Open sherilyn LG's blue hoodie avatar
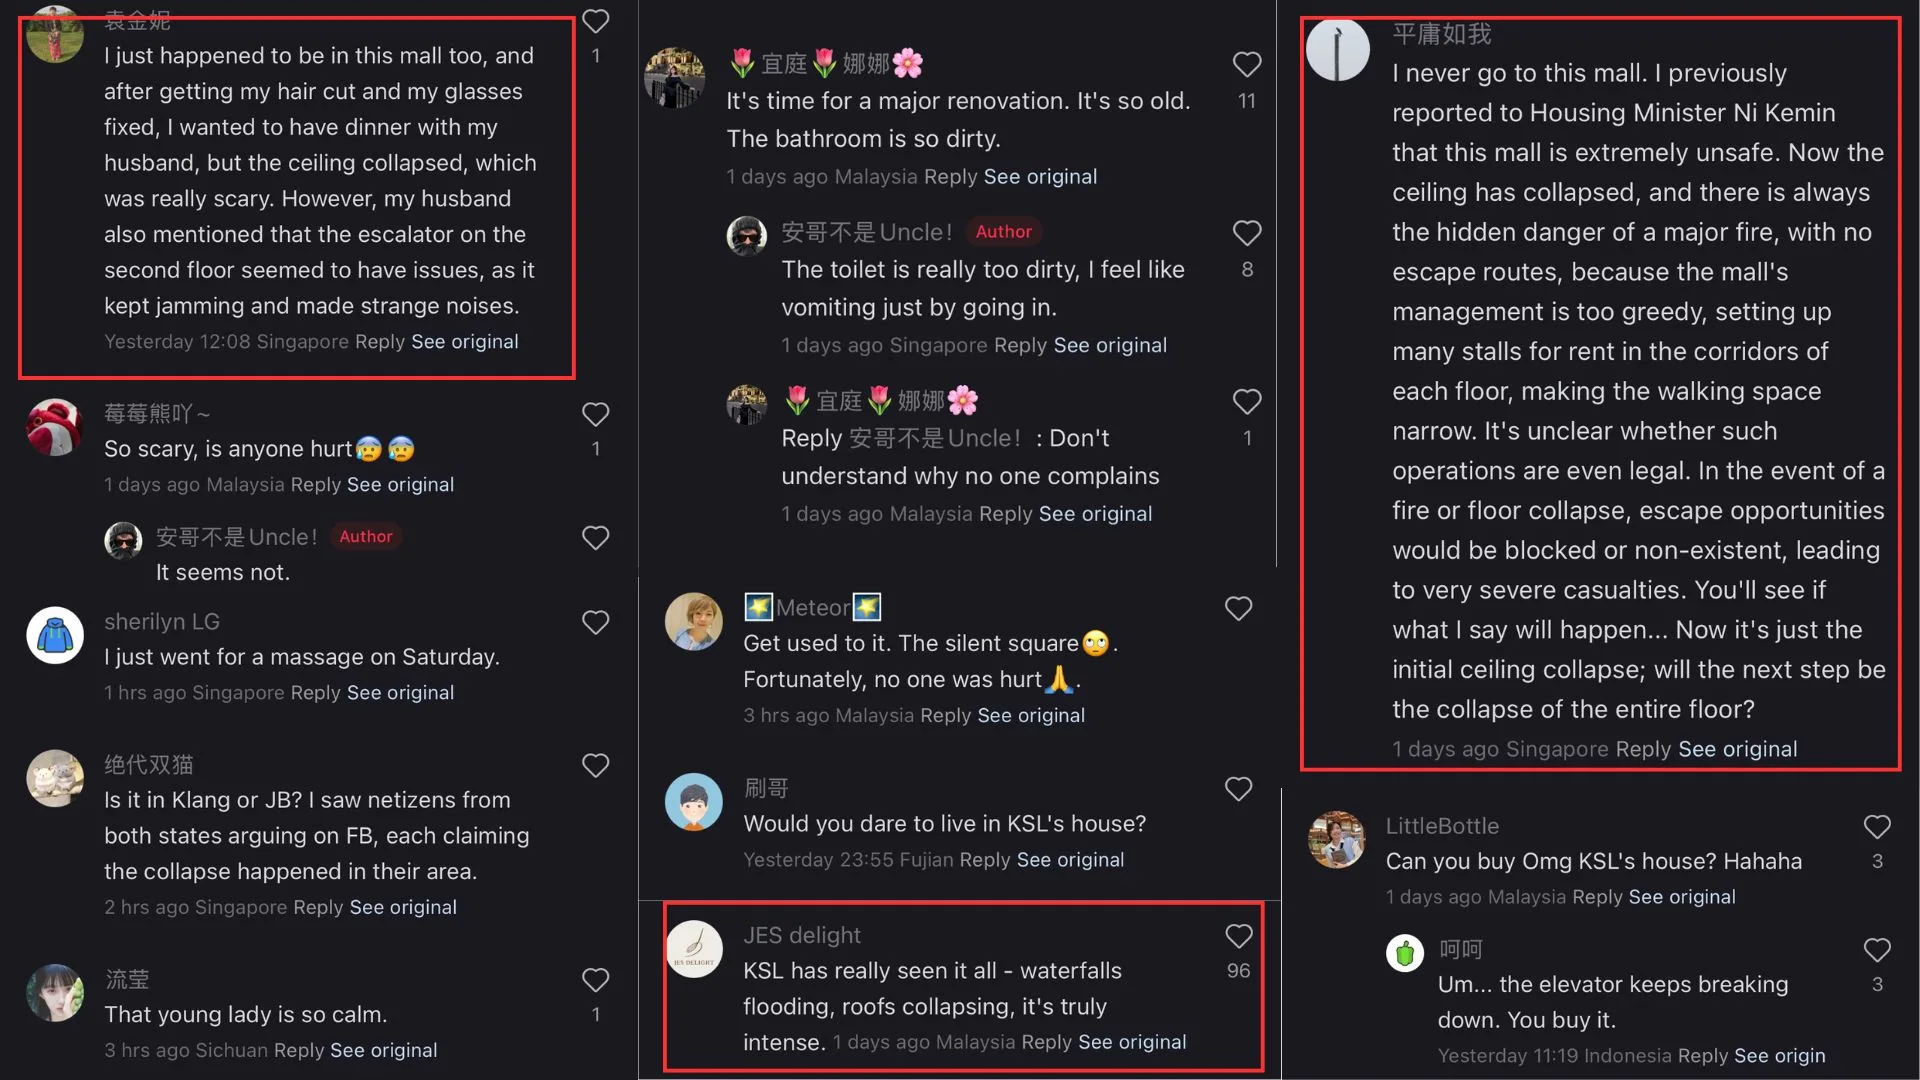This screenshot has height=1080, width=1920. [55, 635]
